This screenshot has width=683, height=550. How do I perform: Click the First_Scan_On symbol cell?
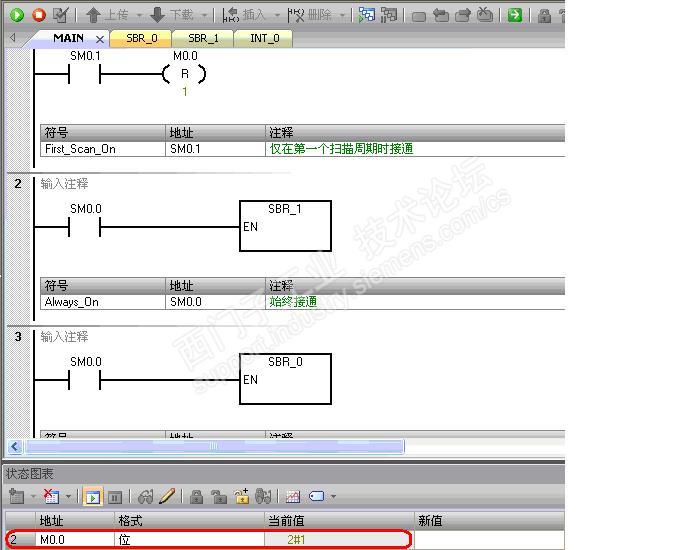coord(103,149)
